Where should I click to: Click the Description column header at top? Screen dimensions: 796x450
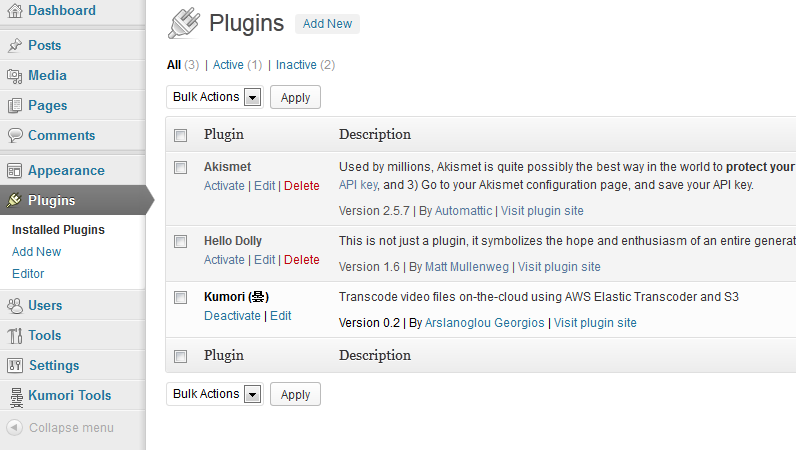[375, 134]
